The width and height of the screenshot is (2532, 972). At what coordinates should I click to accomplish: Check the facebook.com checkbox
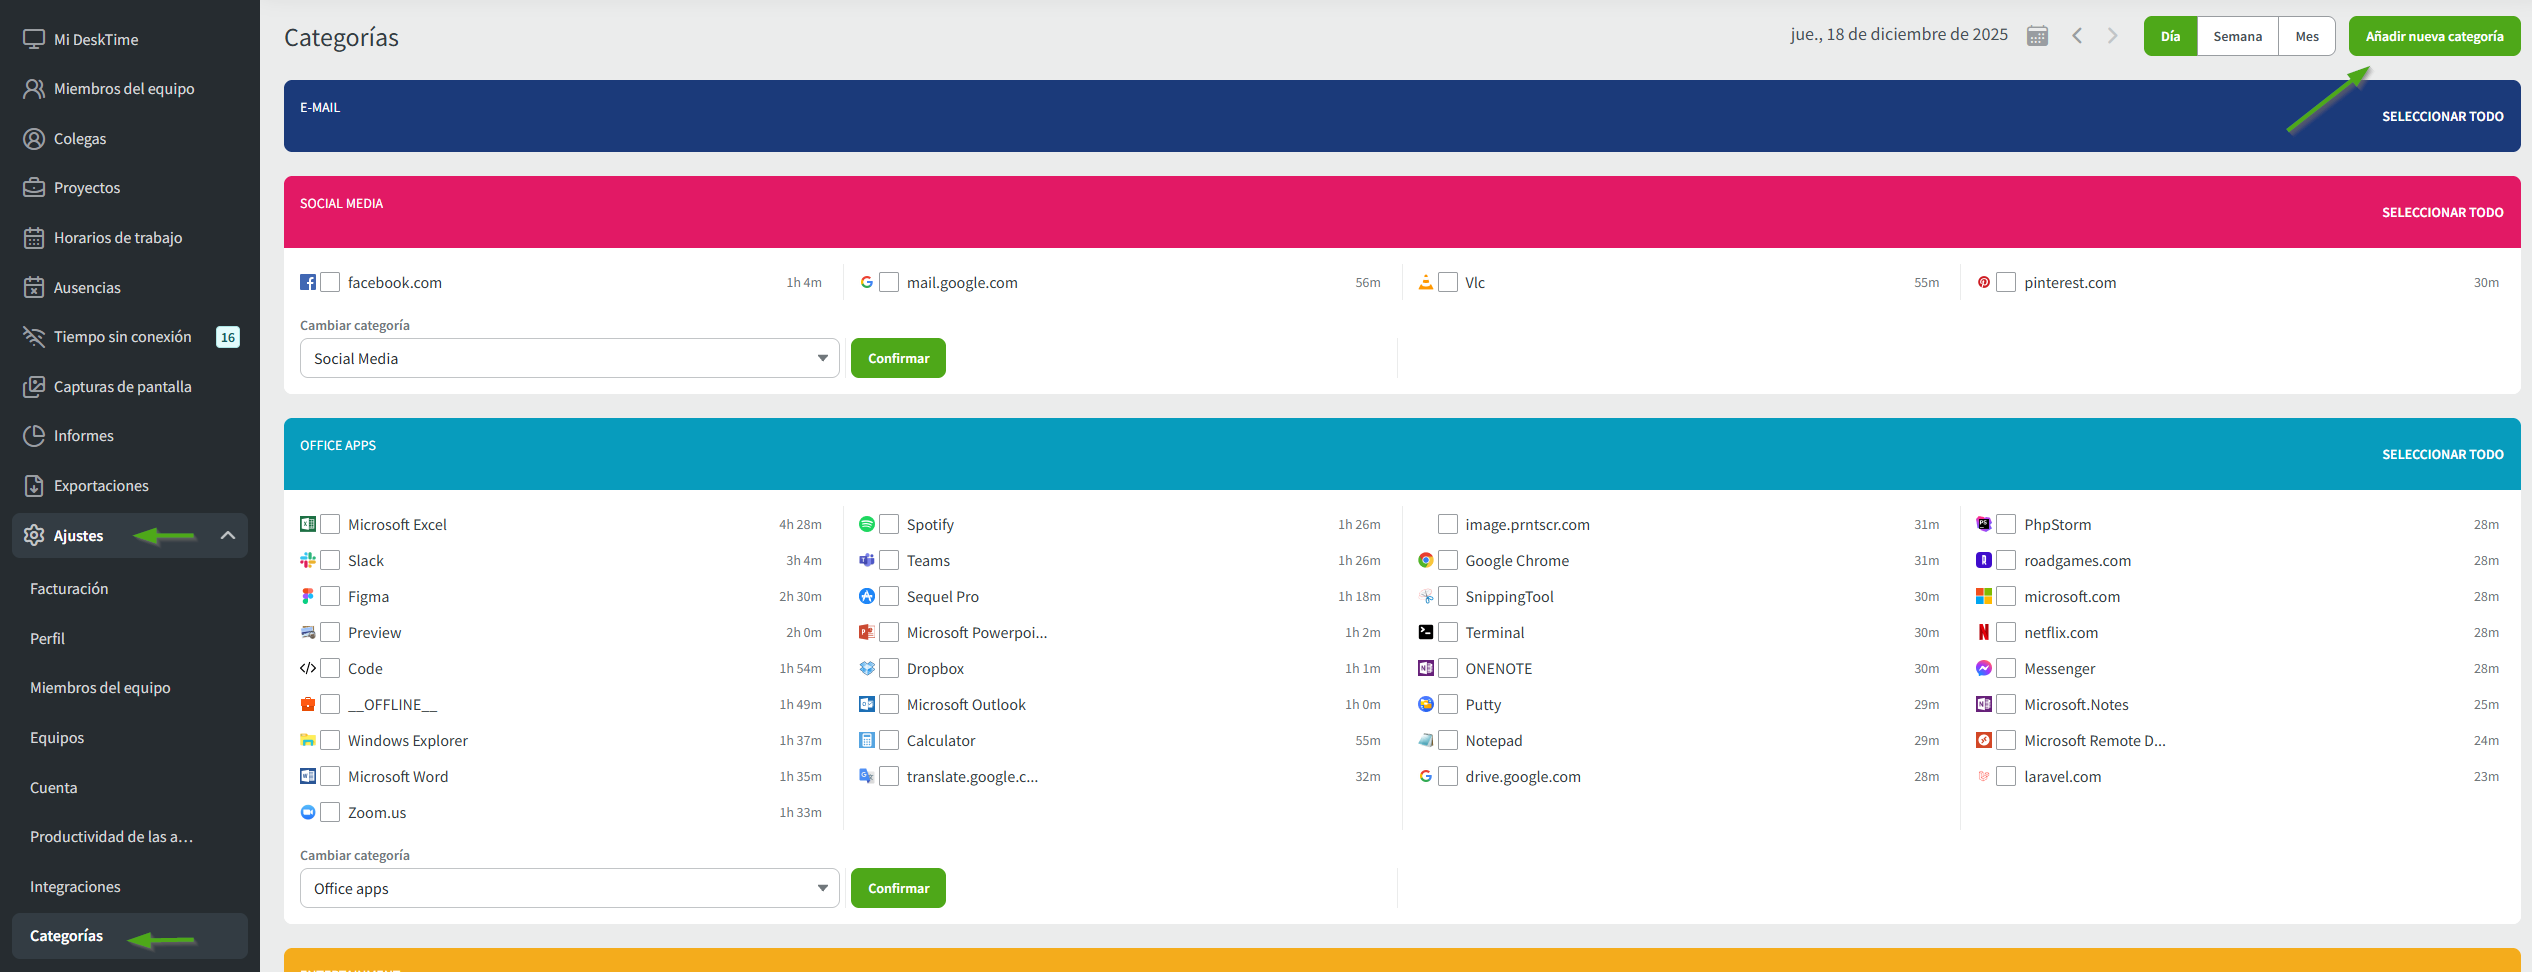click(330, 282)
